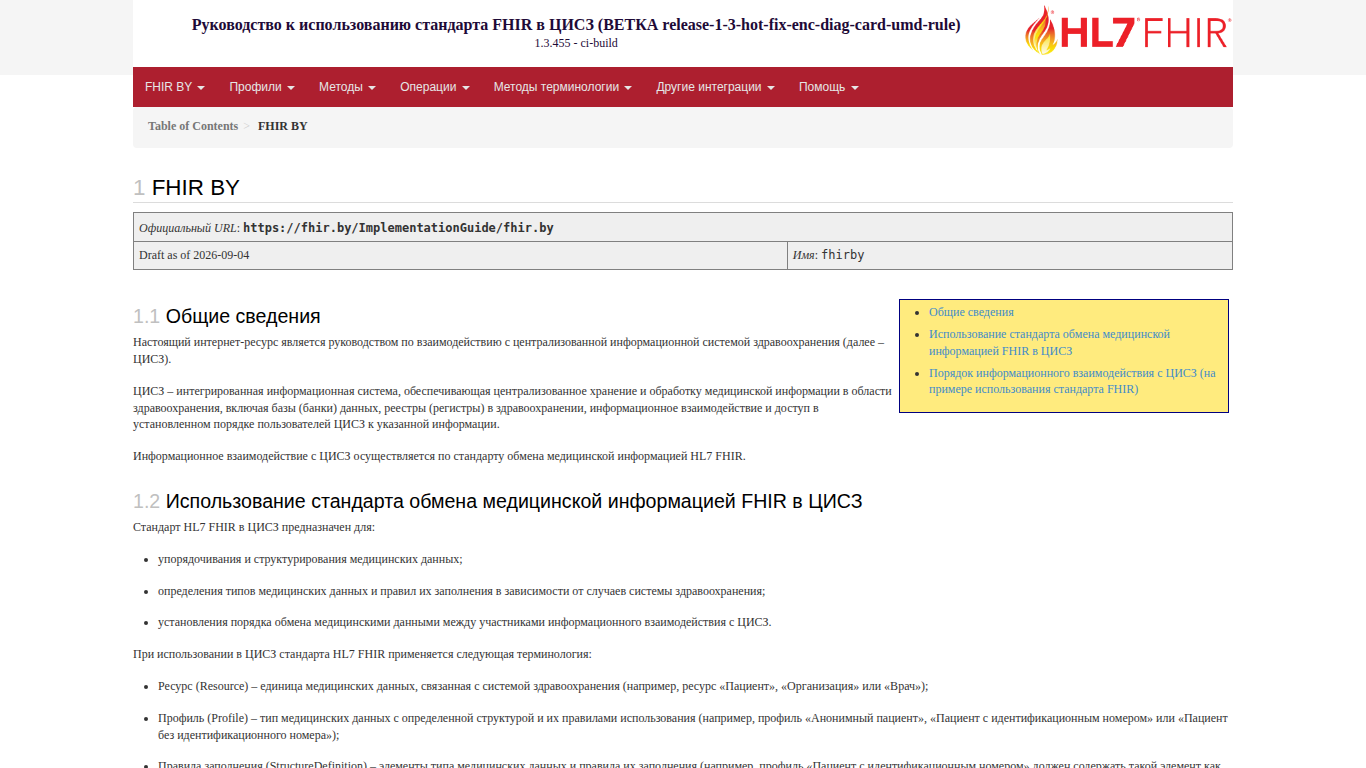Image resolution: width=1366 pixels, height=768 pixels.
Task: Follow the Общие сведения contents link
Action: tap(971, 312)
